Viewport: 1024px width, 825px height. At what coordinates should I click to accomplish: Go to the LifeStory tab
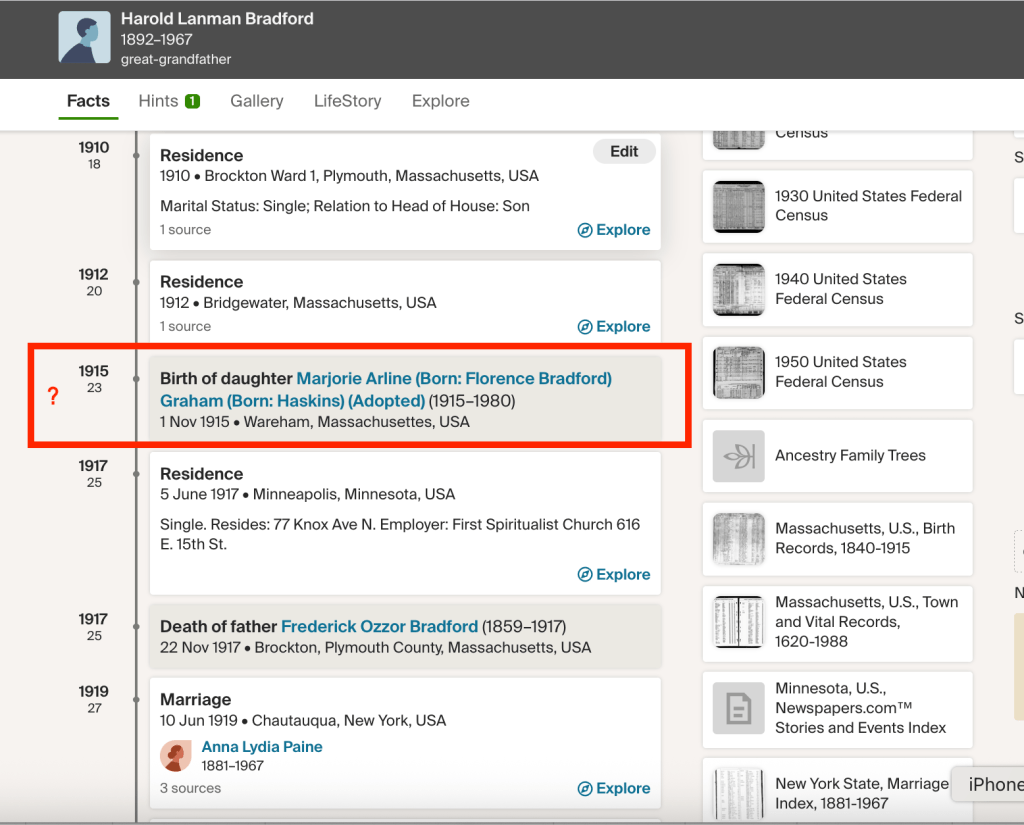coord(347,101)
